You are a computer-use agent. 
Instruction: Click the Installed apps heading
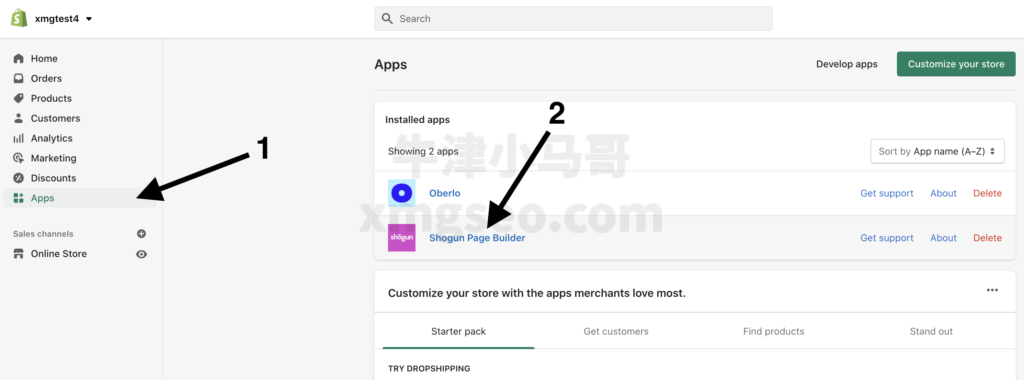point(417,120)
